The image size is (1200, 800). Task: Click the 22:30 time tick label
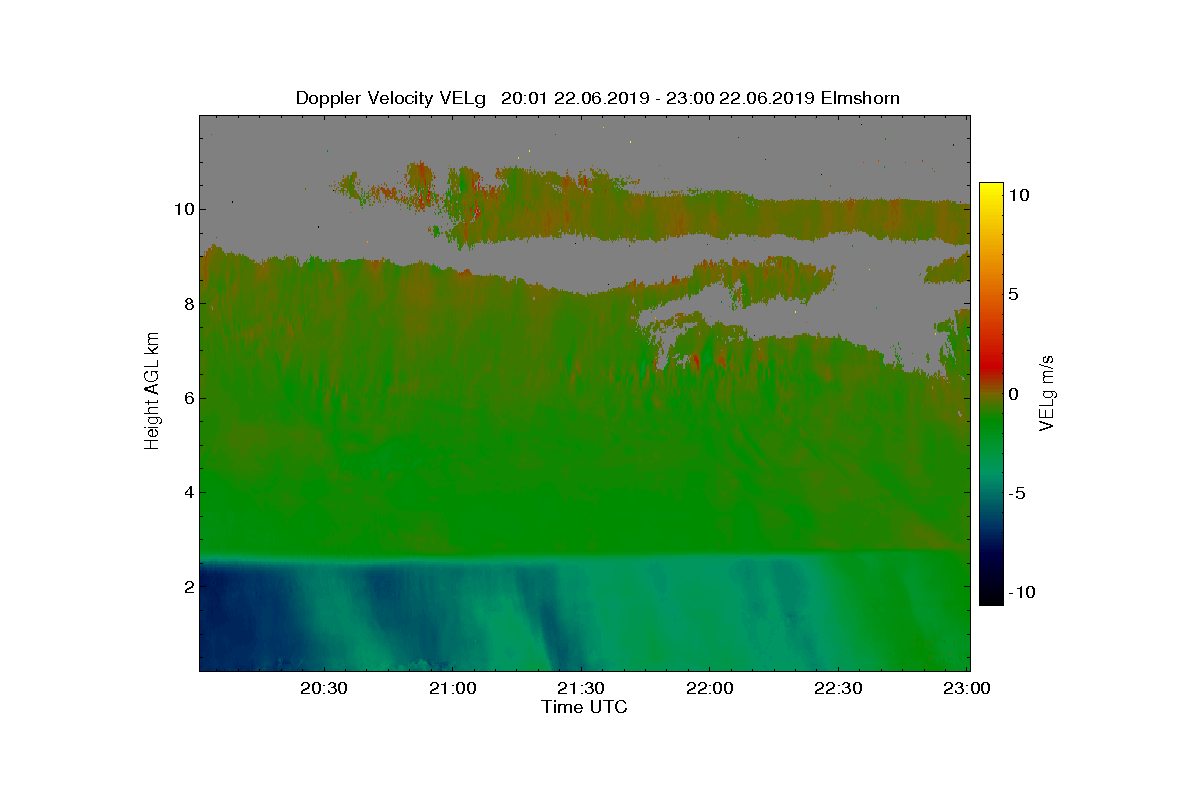point(838,688)
